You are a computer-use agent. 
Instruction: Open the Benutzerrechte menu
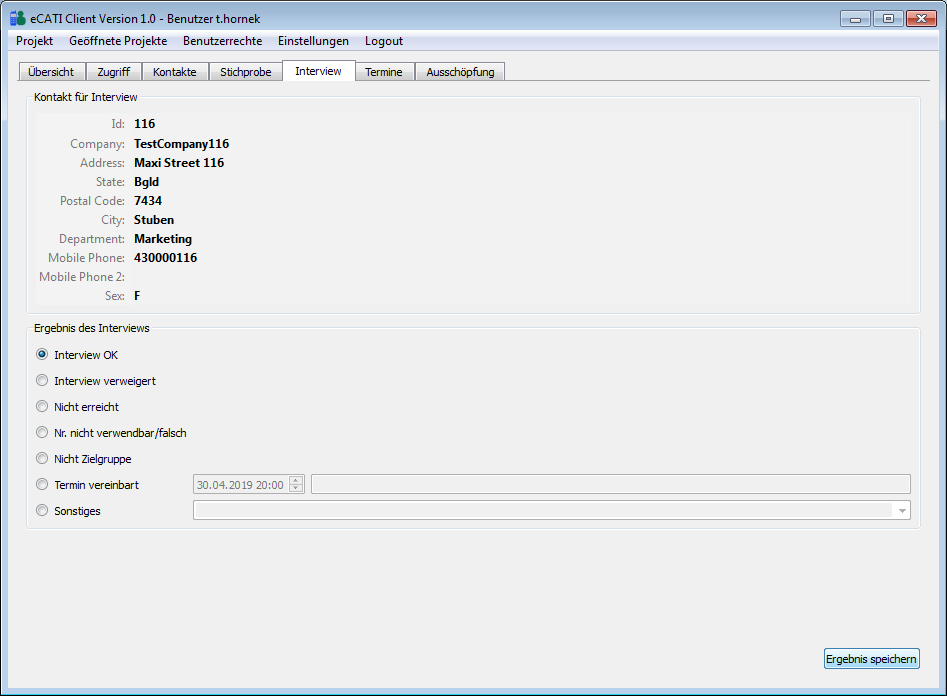pos(222,41)
